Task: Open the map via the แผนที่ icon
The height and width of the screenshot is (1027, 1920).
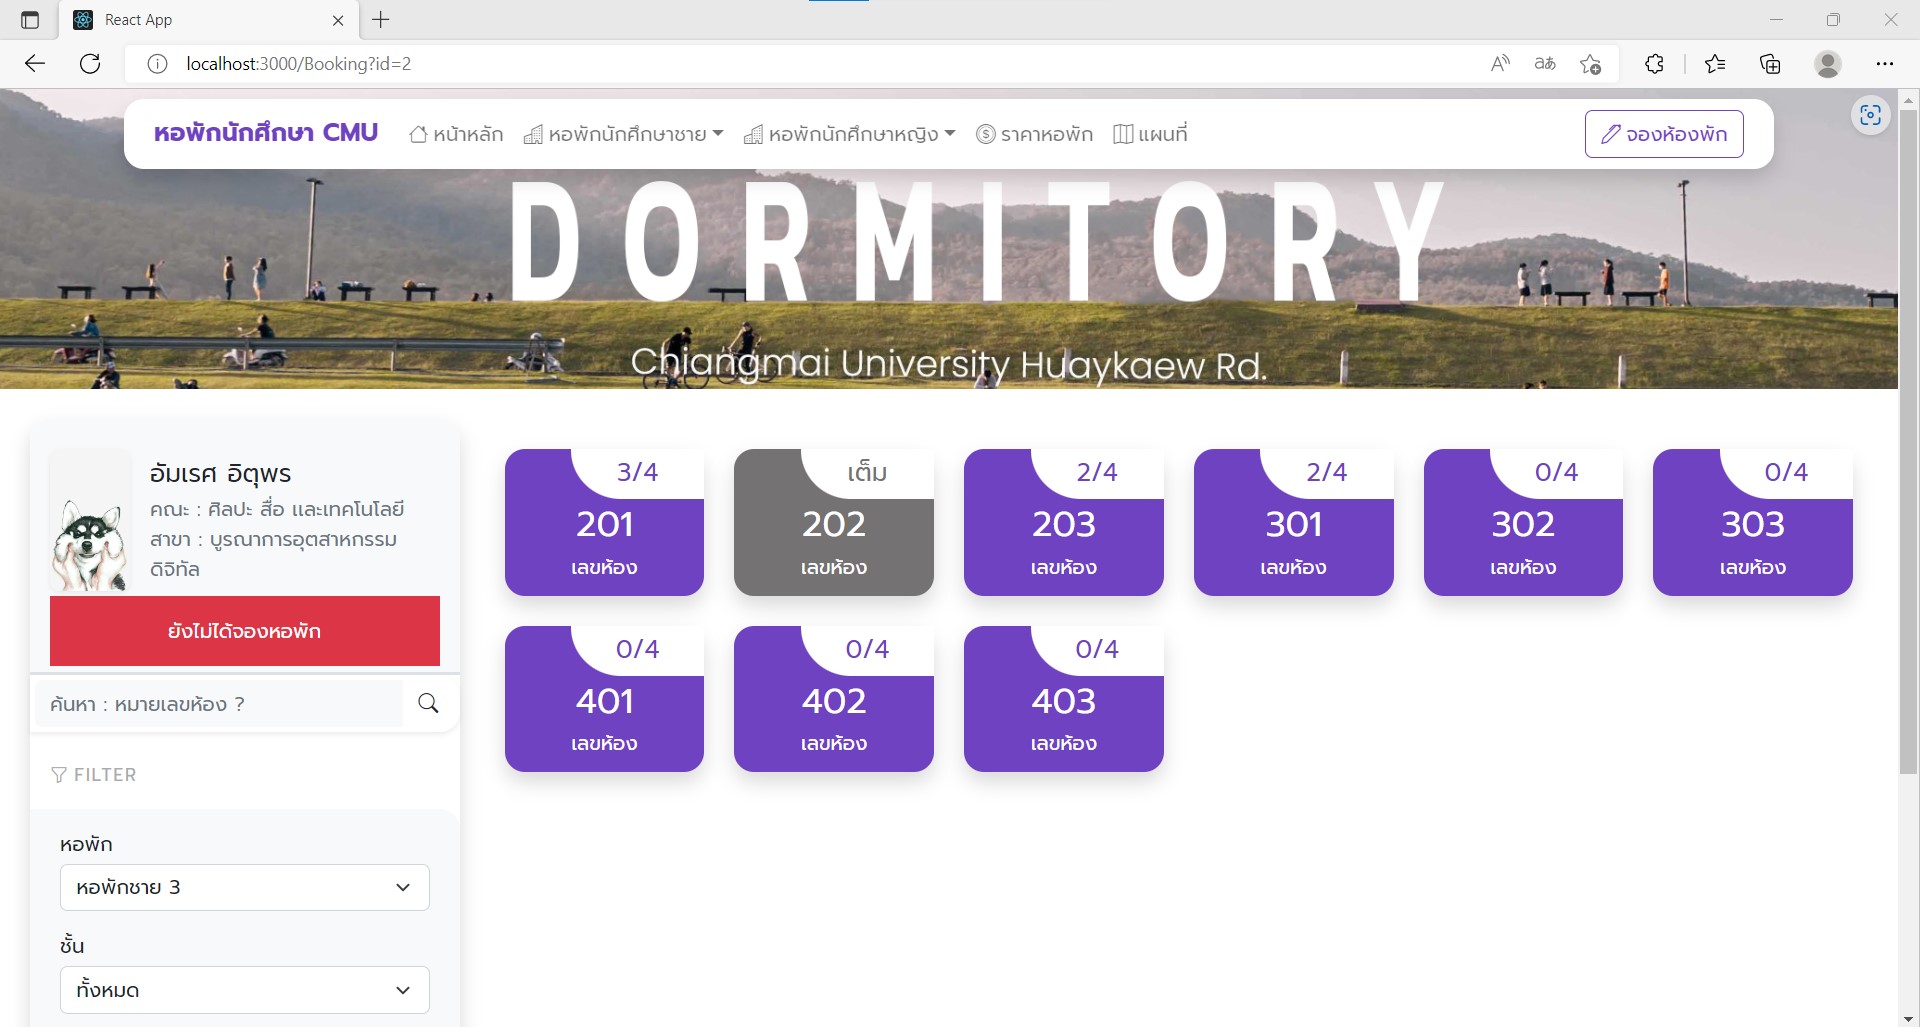Action: pos(1124,133)
